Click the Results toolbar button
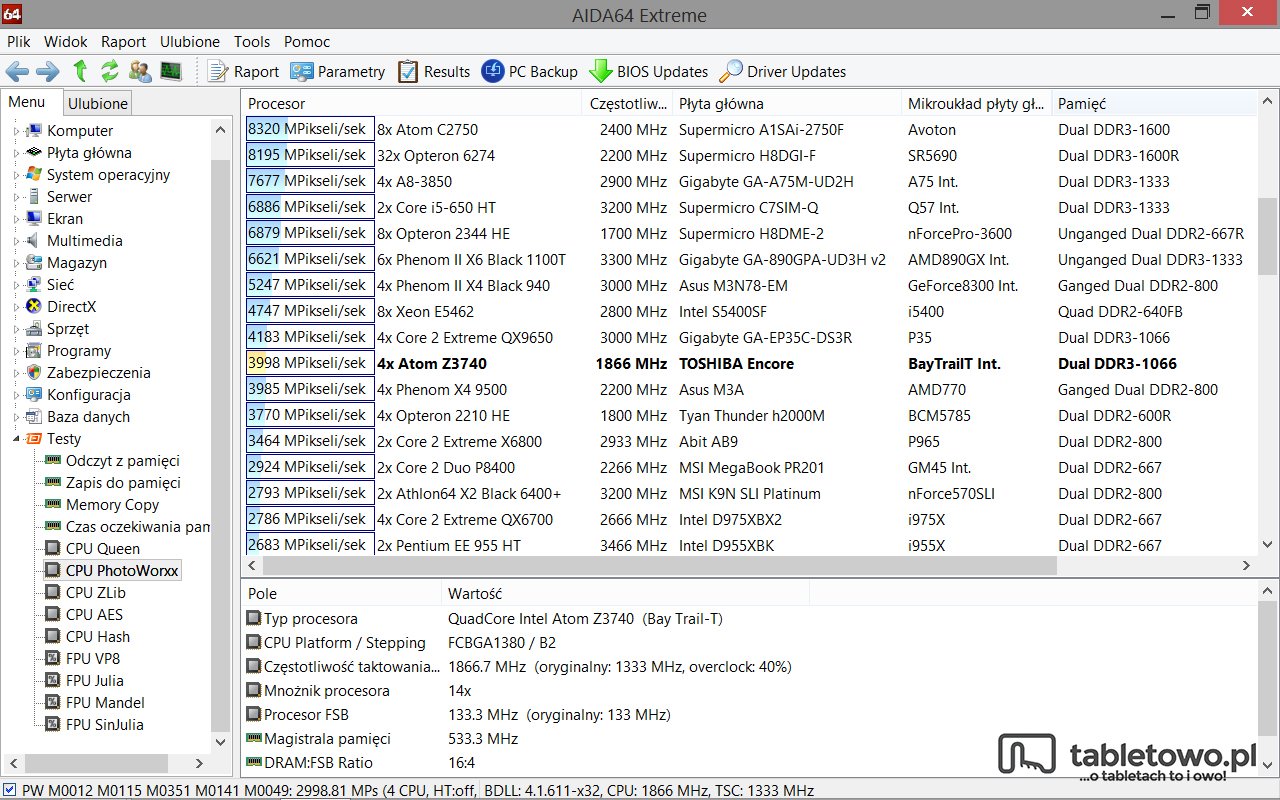The height and width of the screenshot is (800, 1280). pos(434,71)
